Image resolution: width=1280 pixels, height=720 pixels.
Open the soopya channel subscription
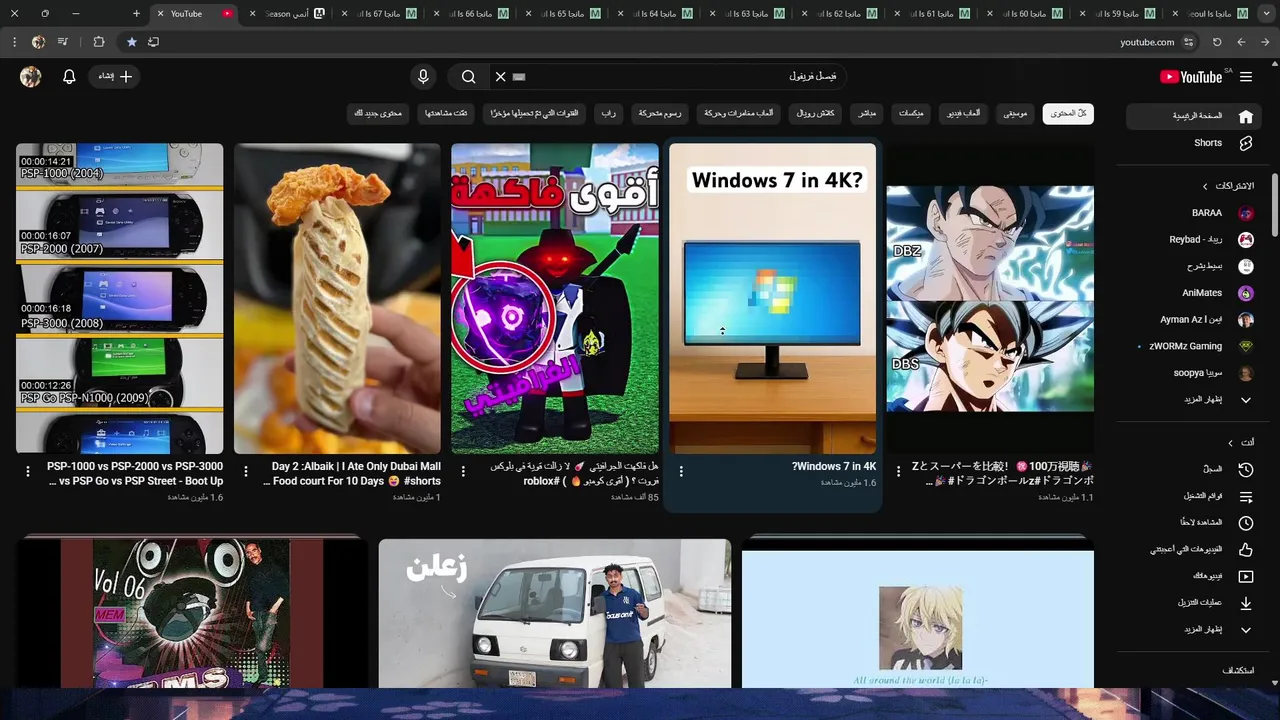click(1192, 373)
